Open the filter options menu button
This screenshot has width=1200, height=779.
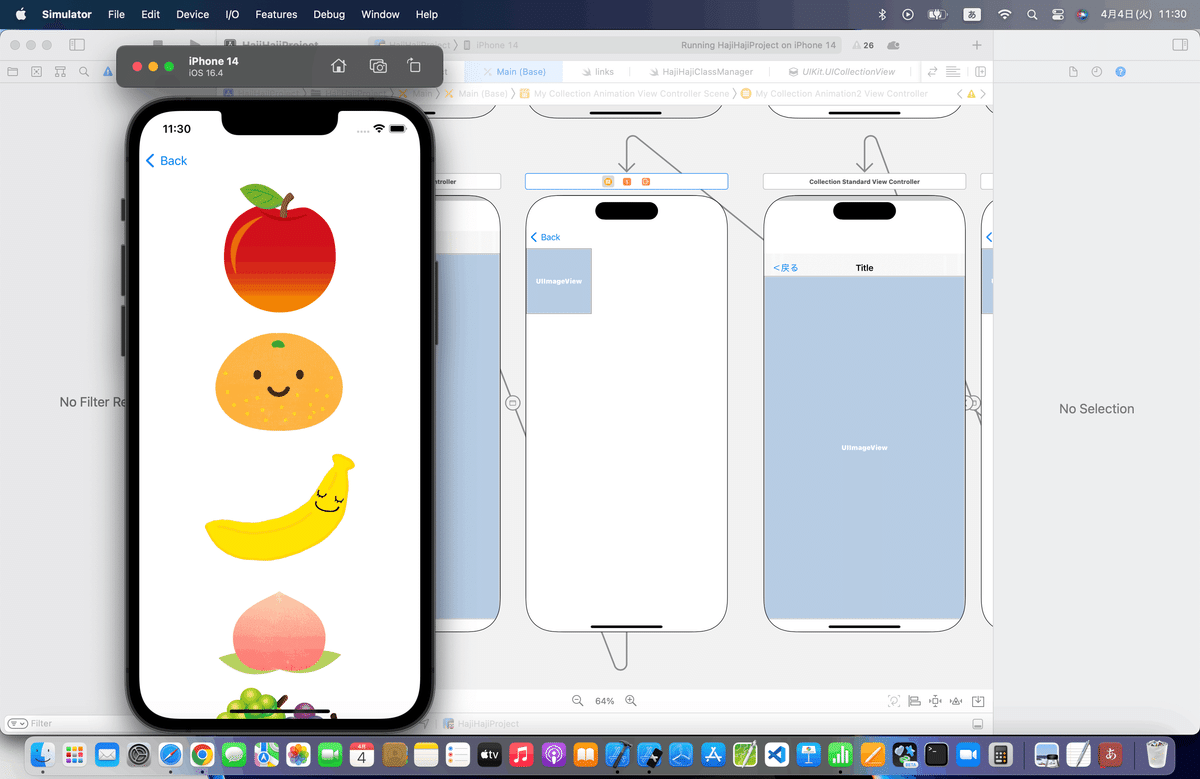(16, 723)
